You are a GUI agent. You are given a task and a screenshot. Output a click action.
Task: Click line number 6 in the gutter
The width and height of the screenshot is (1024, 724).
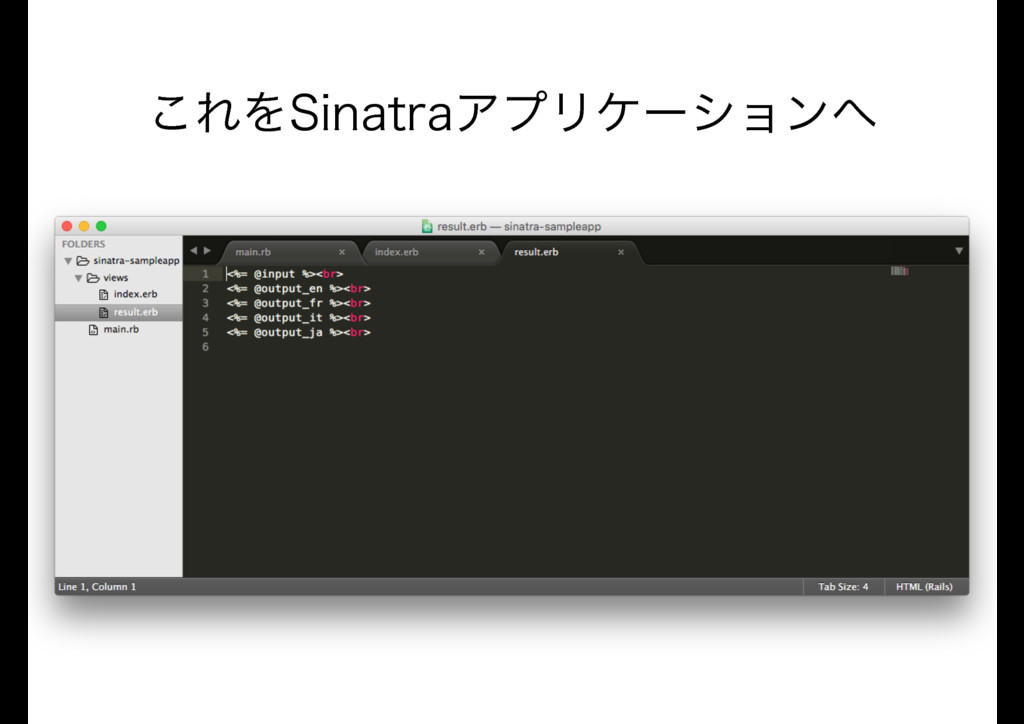click(x=205, y=347)
